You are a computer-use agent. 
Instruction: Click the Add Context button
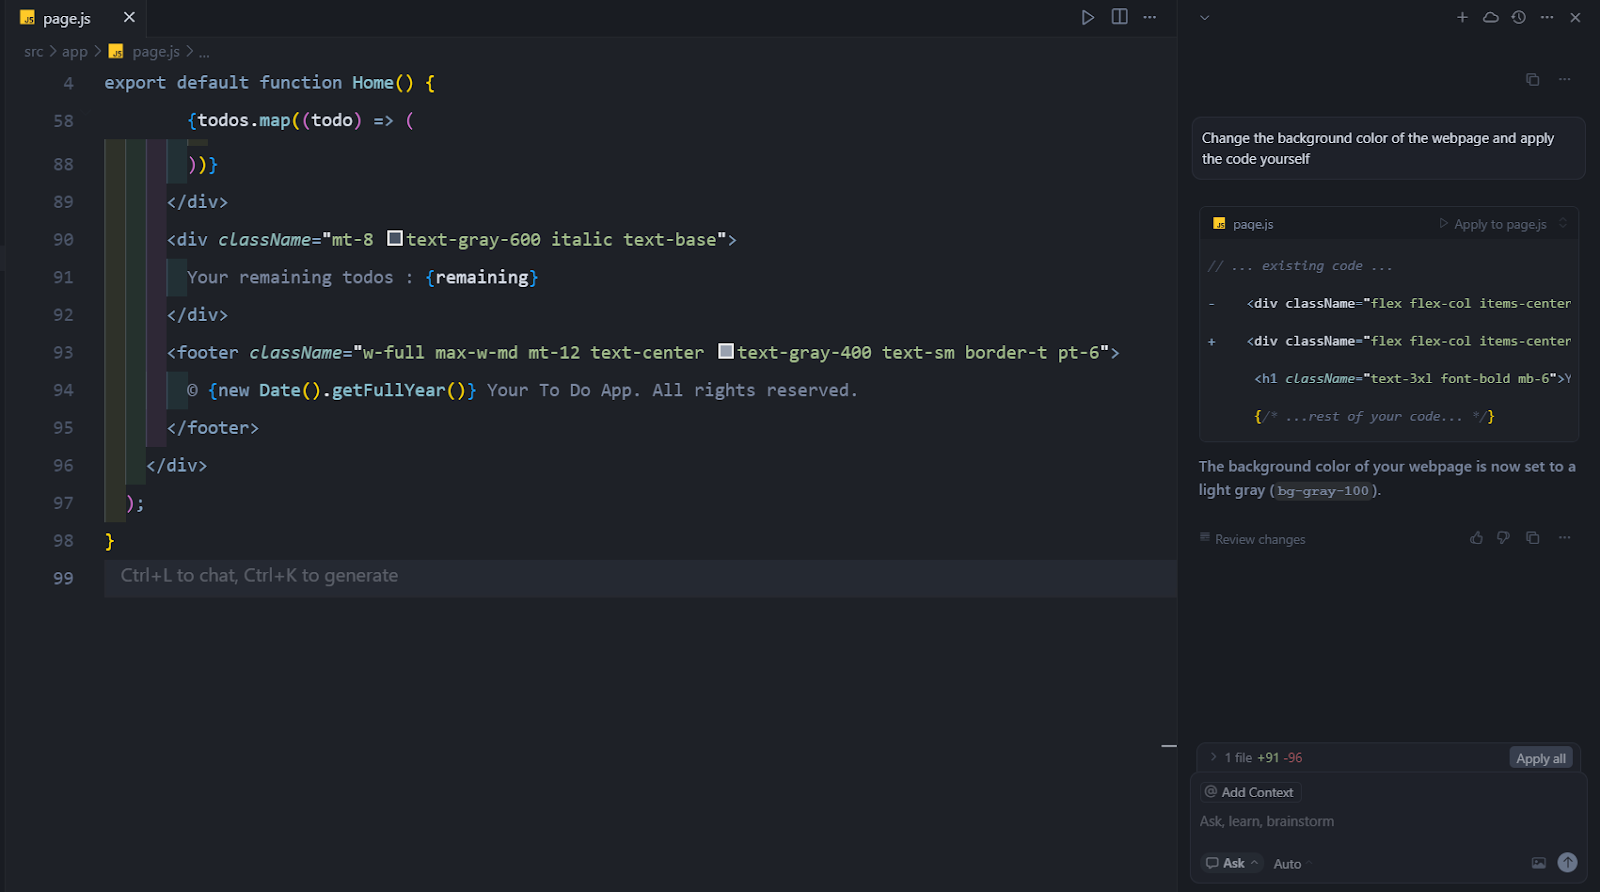pyautogui.click(x=1250, y=792)
